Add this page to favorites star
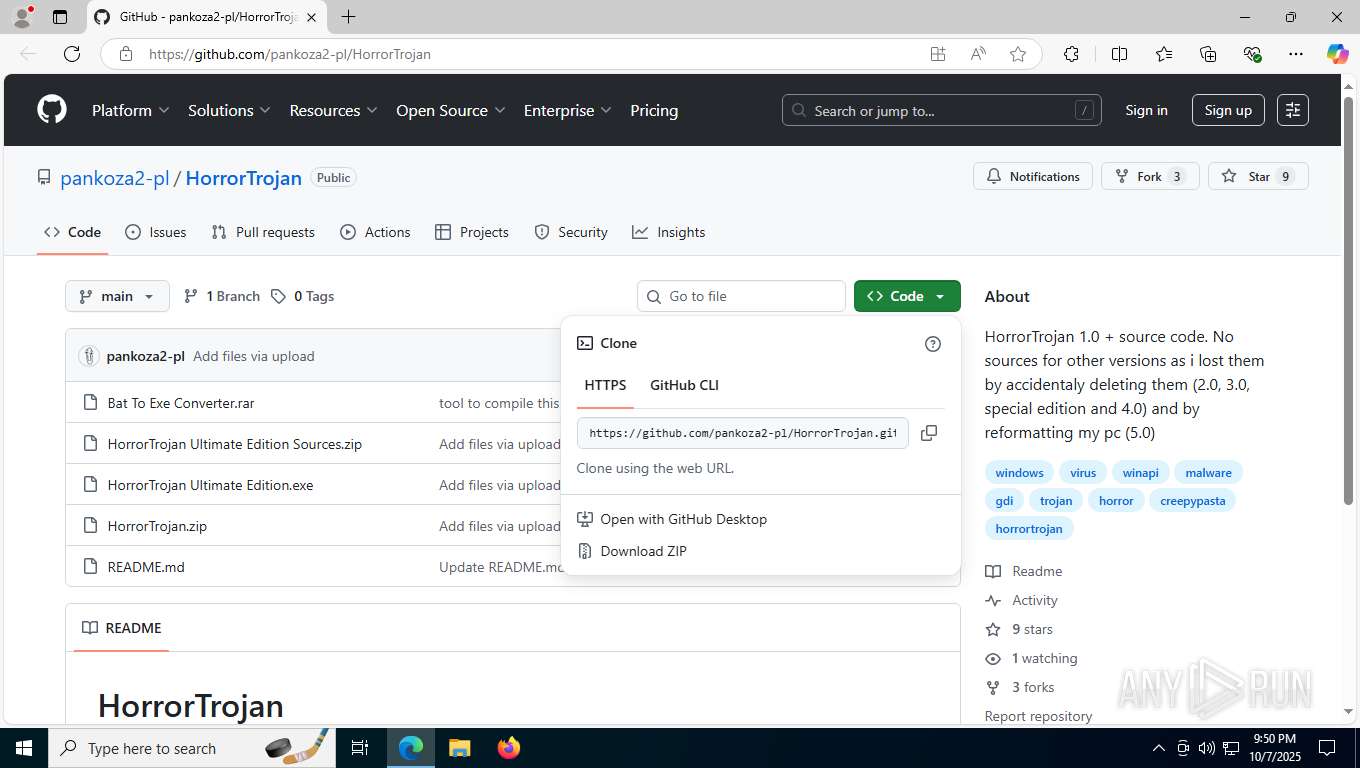Viewport: 1360px width, 768px height. (1018, 54)
